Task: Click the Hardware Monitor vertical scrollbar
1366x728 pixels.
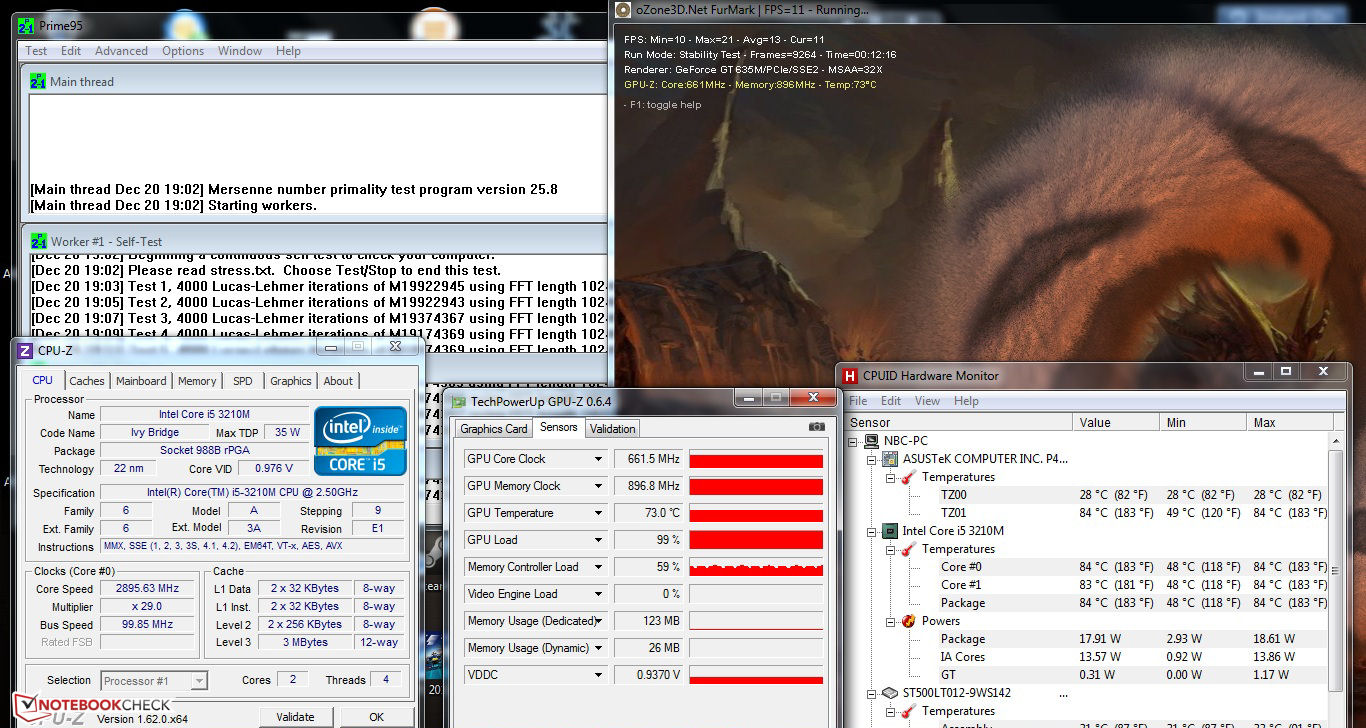Action: point(1337,571)
